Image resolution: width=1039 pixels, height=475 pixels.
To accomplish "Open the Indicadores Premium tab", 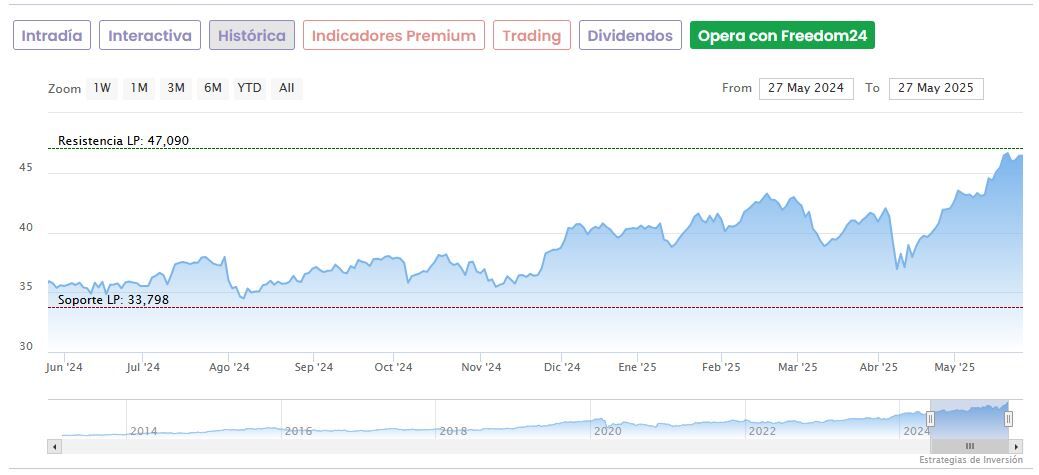I will [393, 36].
